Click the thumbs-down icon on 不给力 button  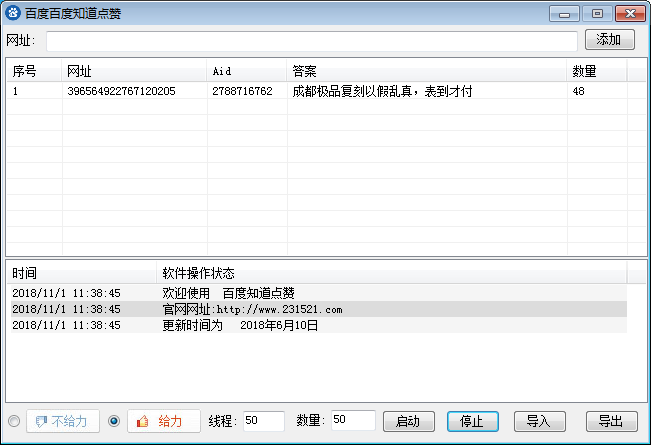click(41, 422)
